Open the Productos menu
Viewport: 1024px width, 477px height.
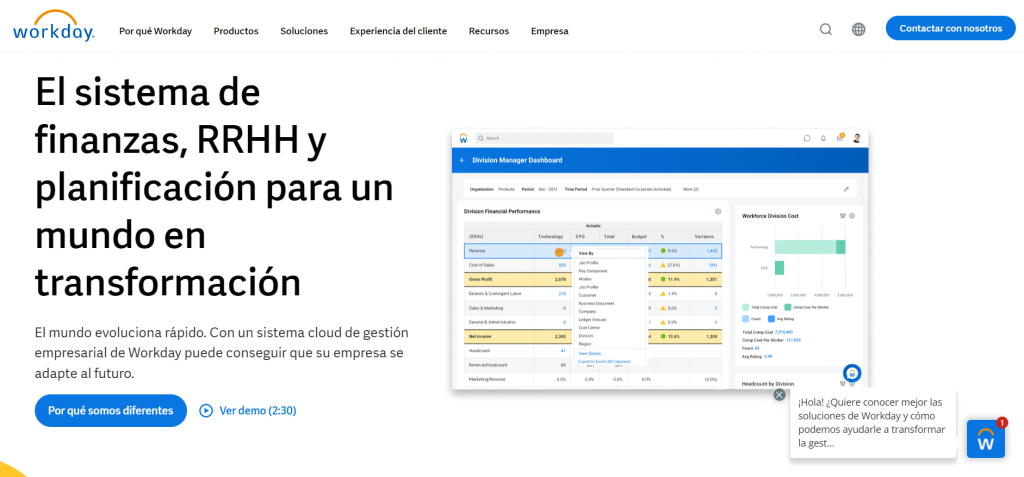[x=236, y=31]
